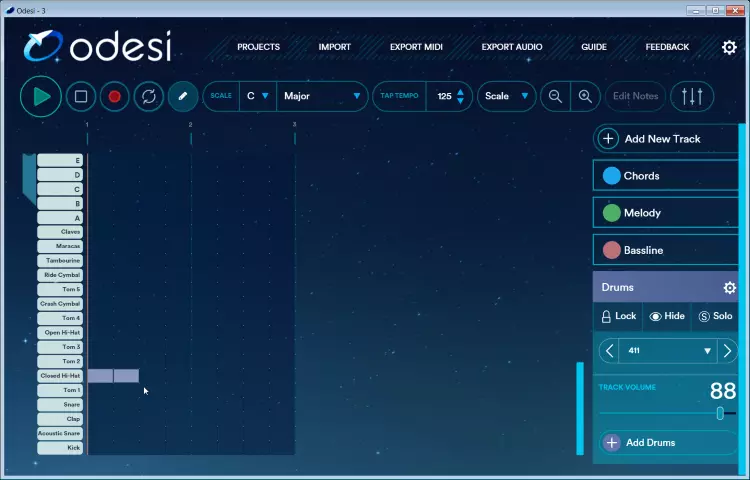This screenshot has height=480, width=750.
Task: Click the Tambourine row label
Action: pos(60,261)
